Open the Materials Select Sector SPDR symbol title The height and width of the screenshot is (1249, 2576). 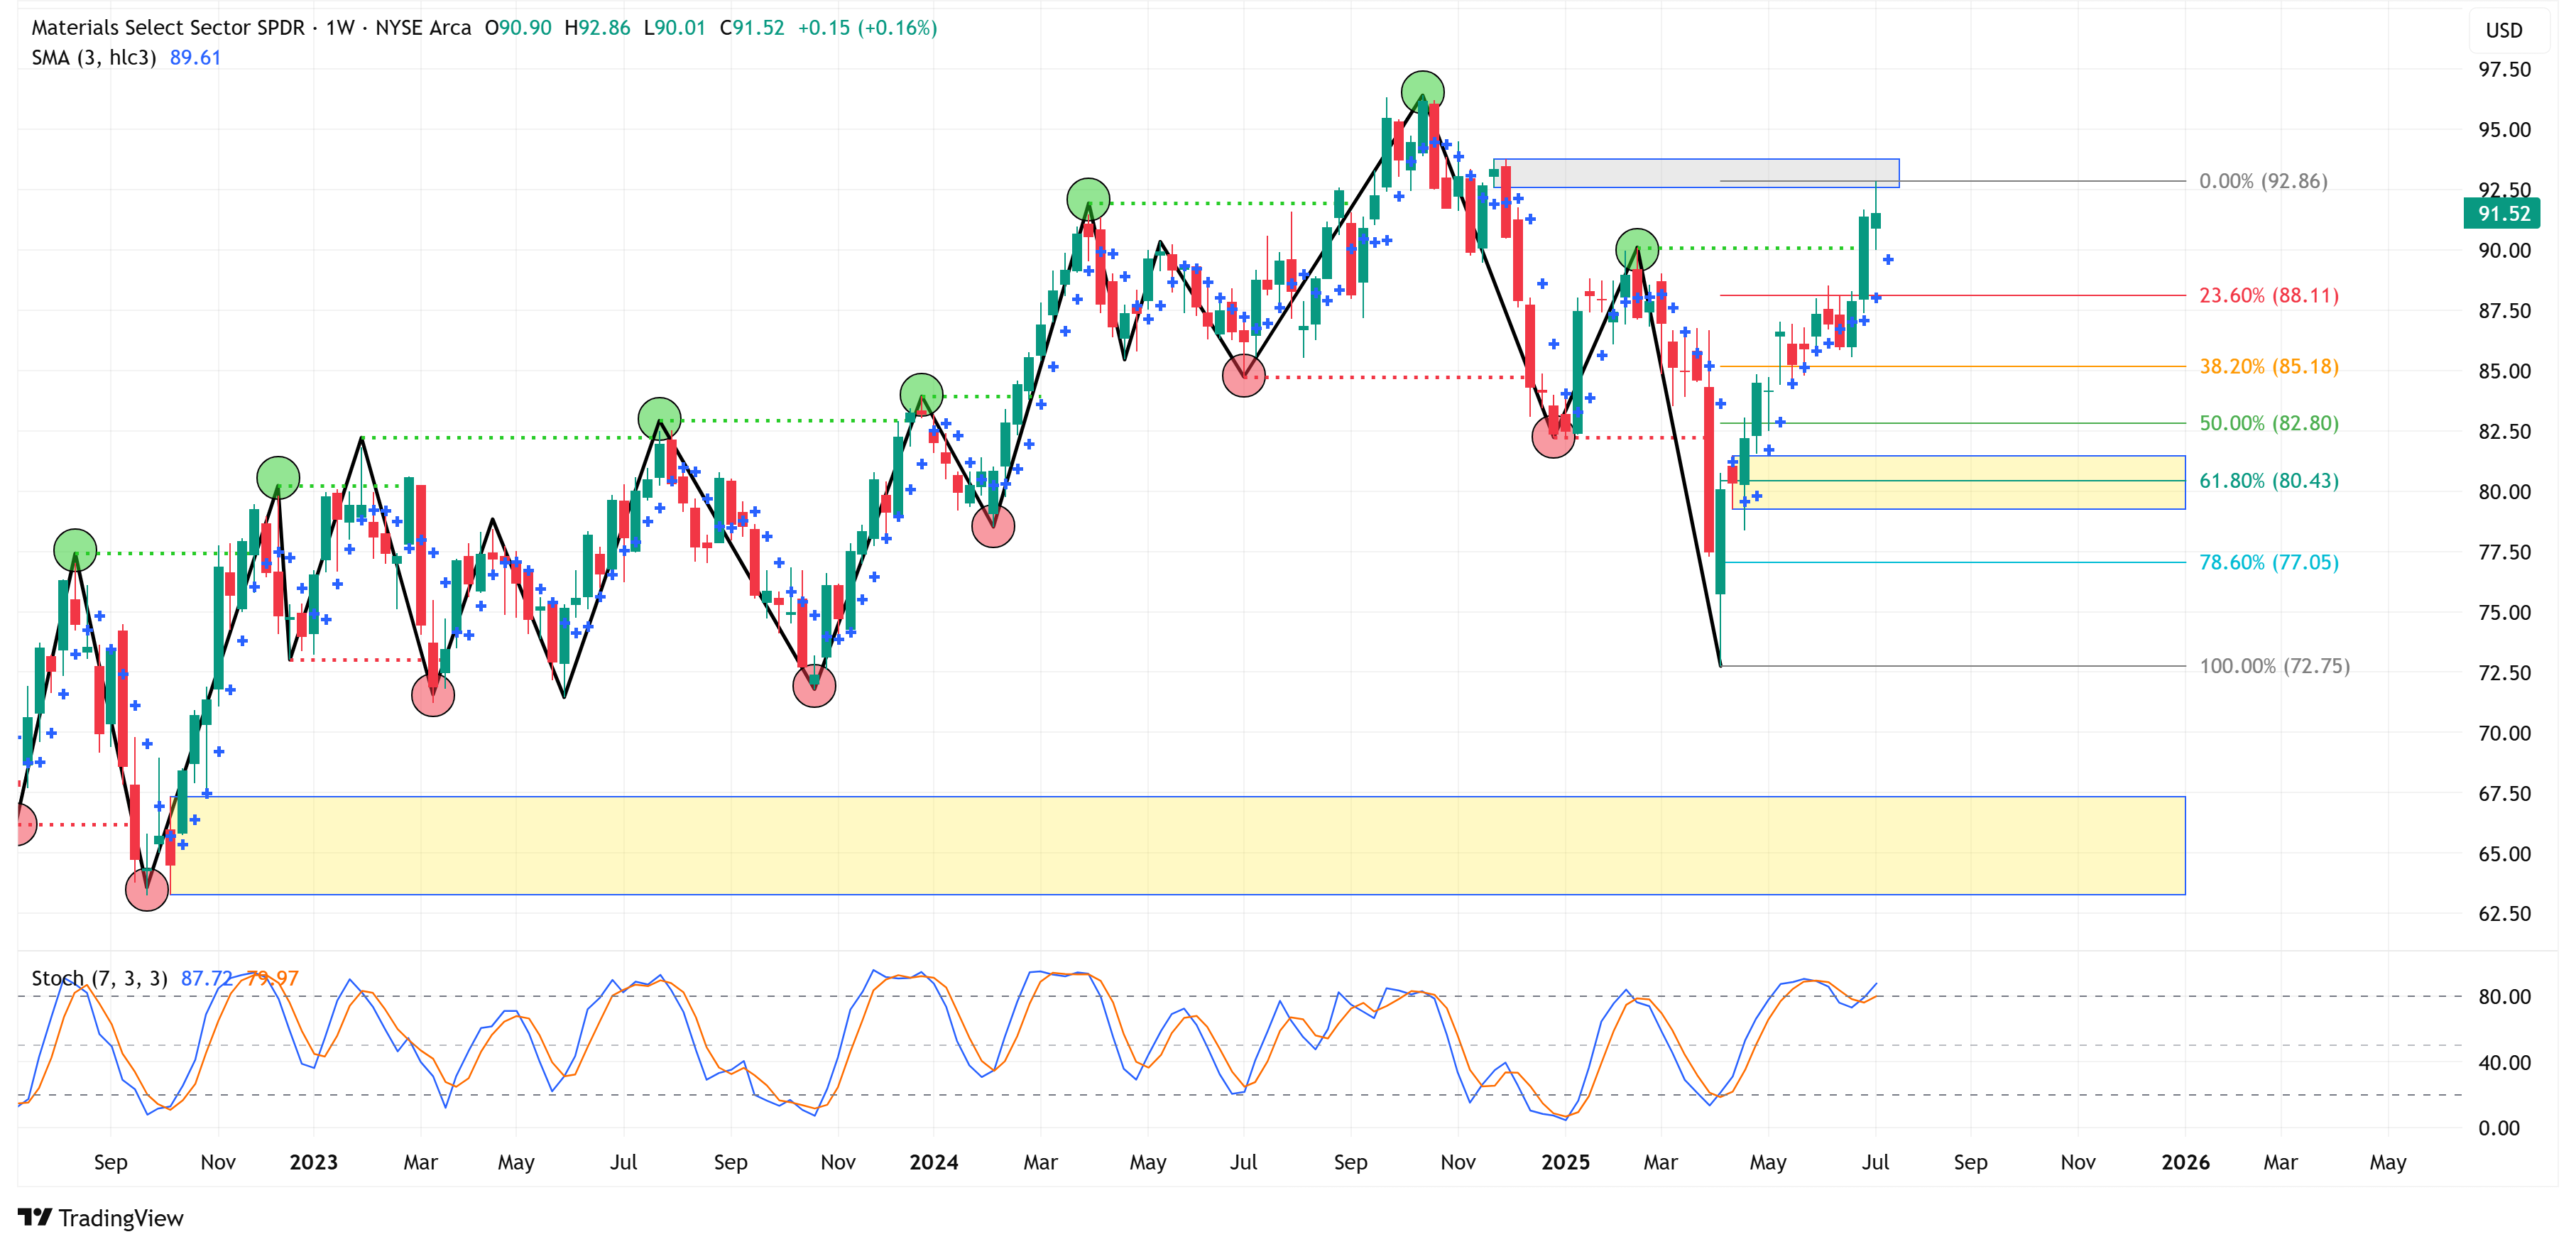tap(168, 28)
